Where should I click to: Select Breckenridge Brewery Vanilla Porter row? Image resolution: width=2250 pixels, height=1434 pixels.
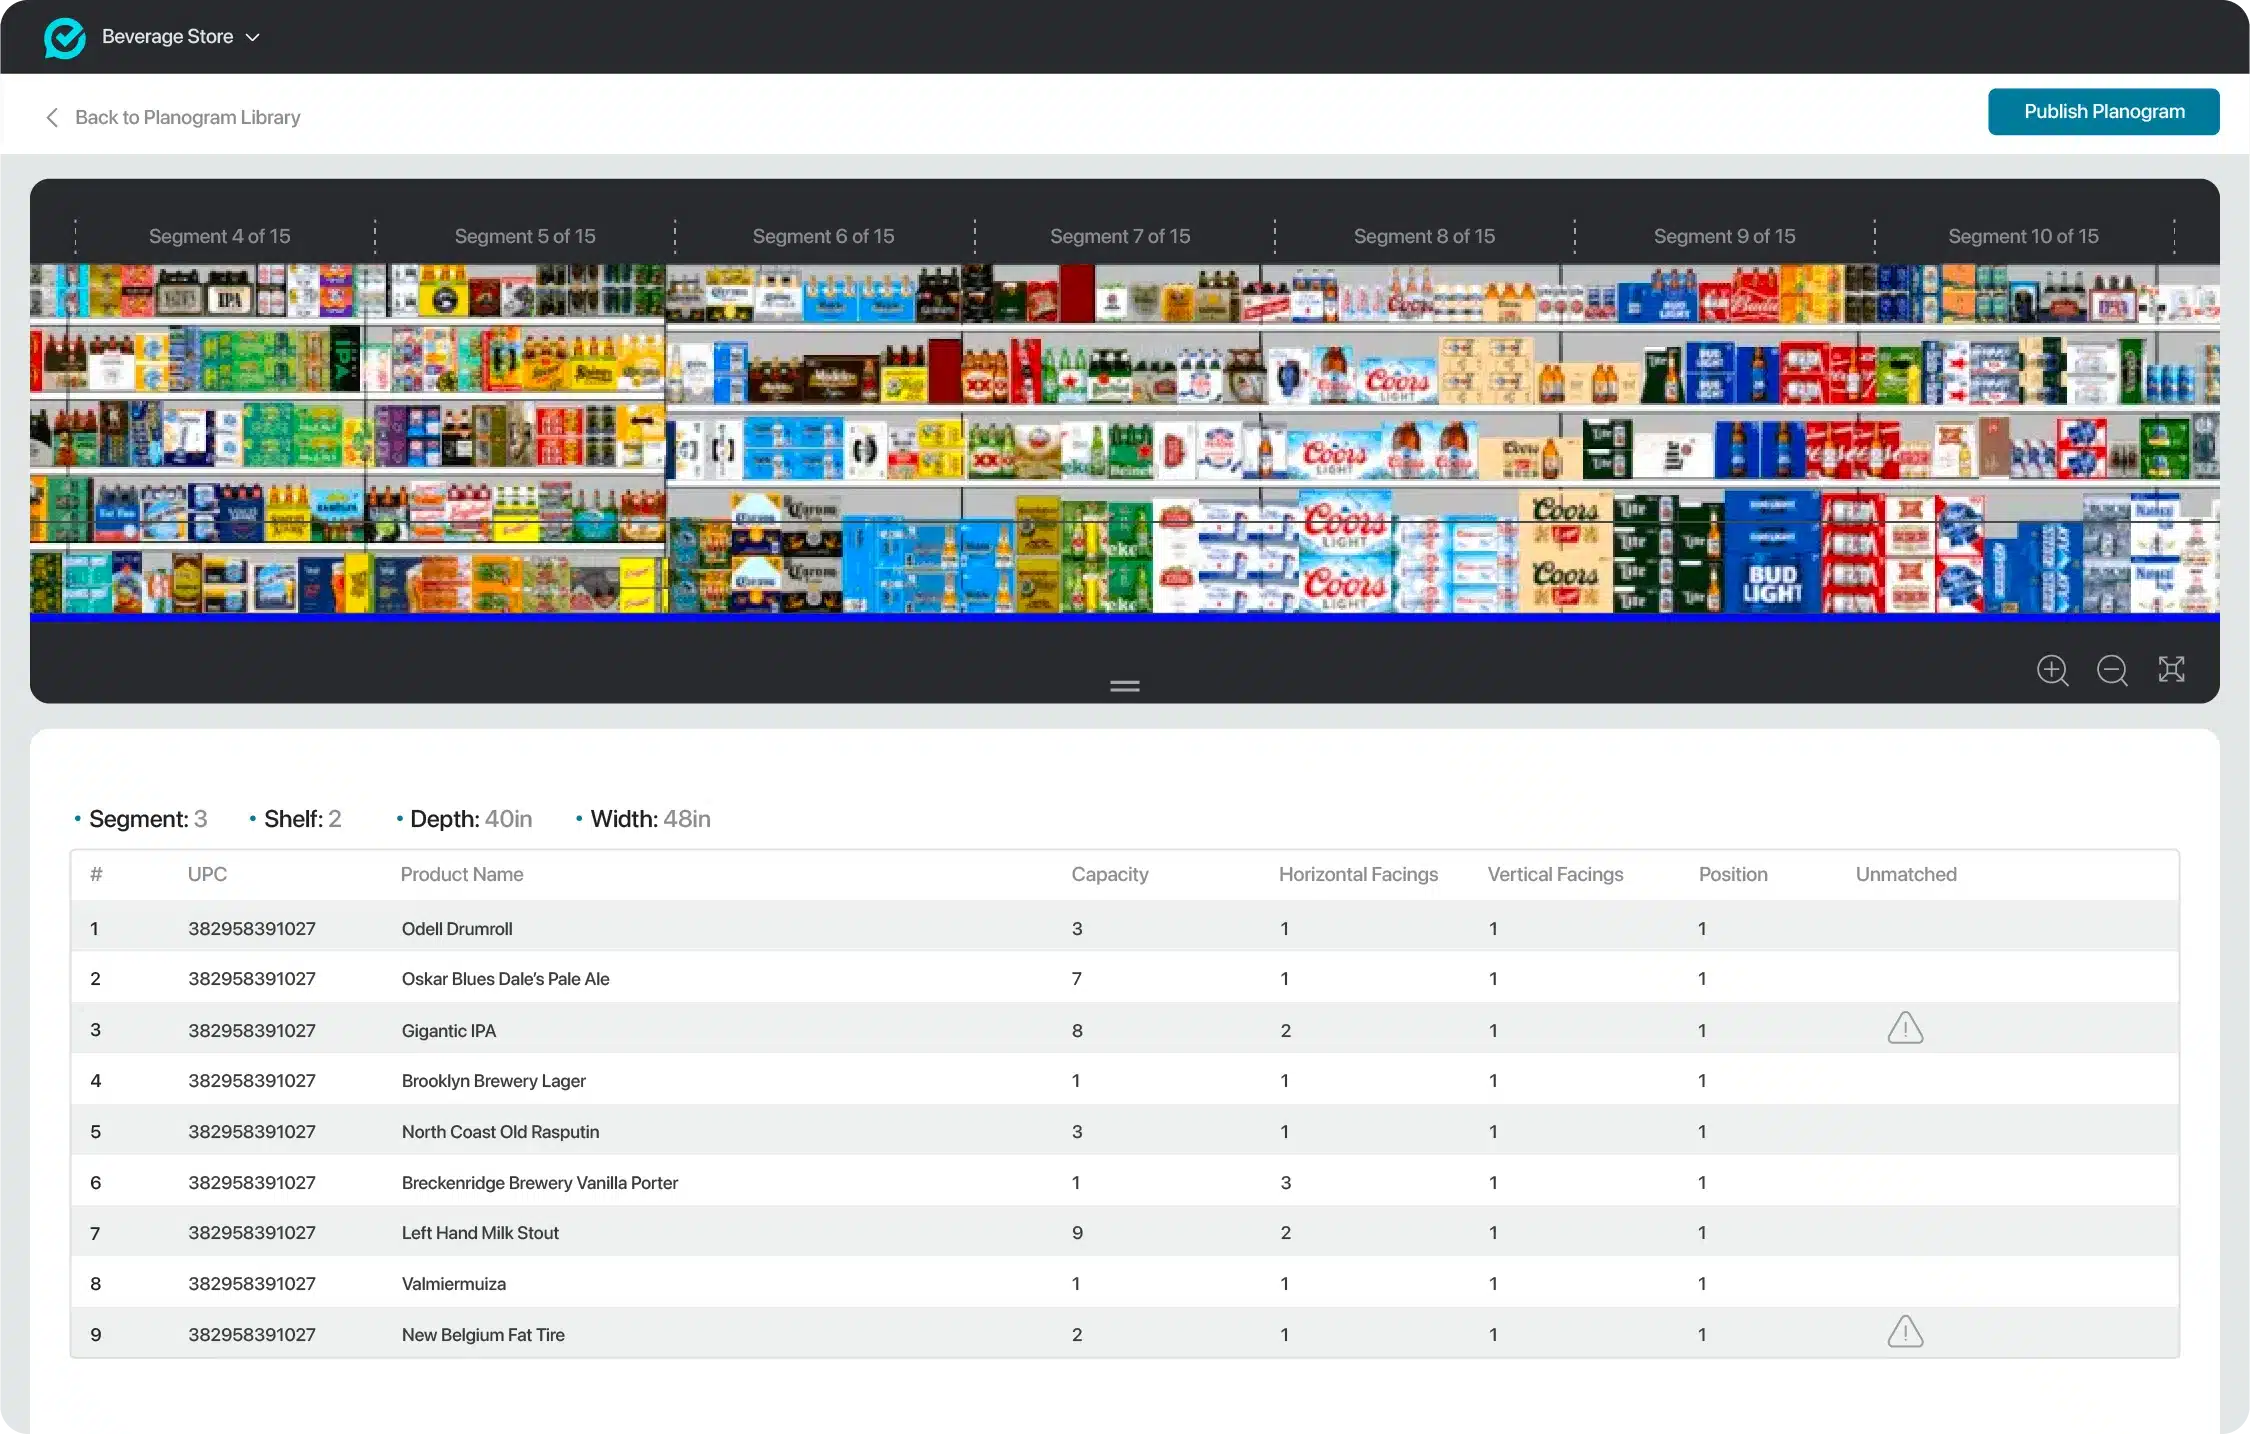(x=1125, y=1182)
